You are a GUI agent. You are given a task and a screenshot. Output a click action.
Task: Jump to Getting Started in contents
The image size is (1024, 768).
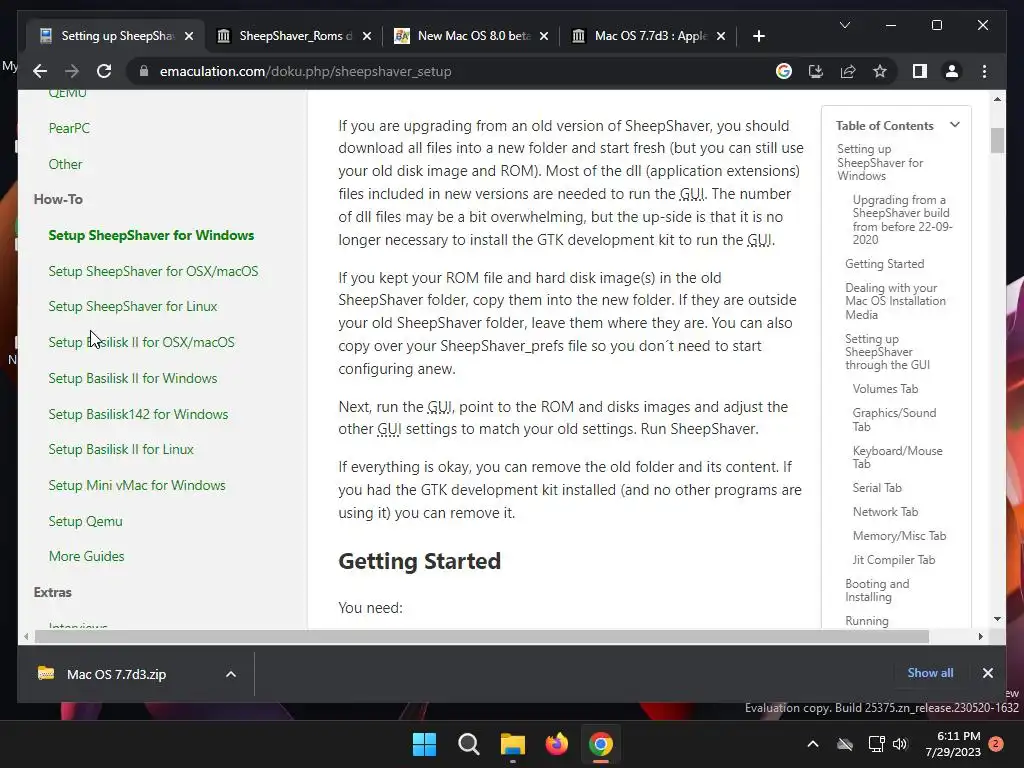(884, 264)
